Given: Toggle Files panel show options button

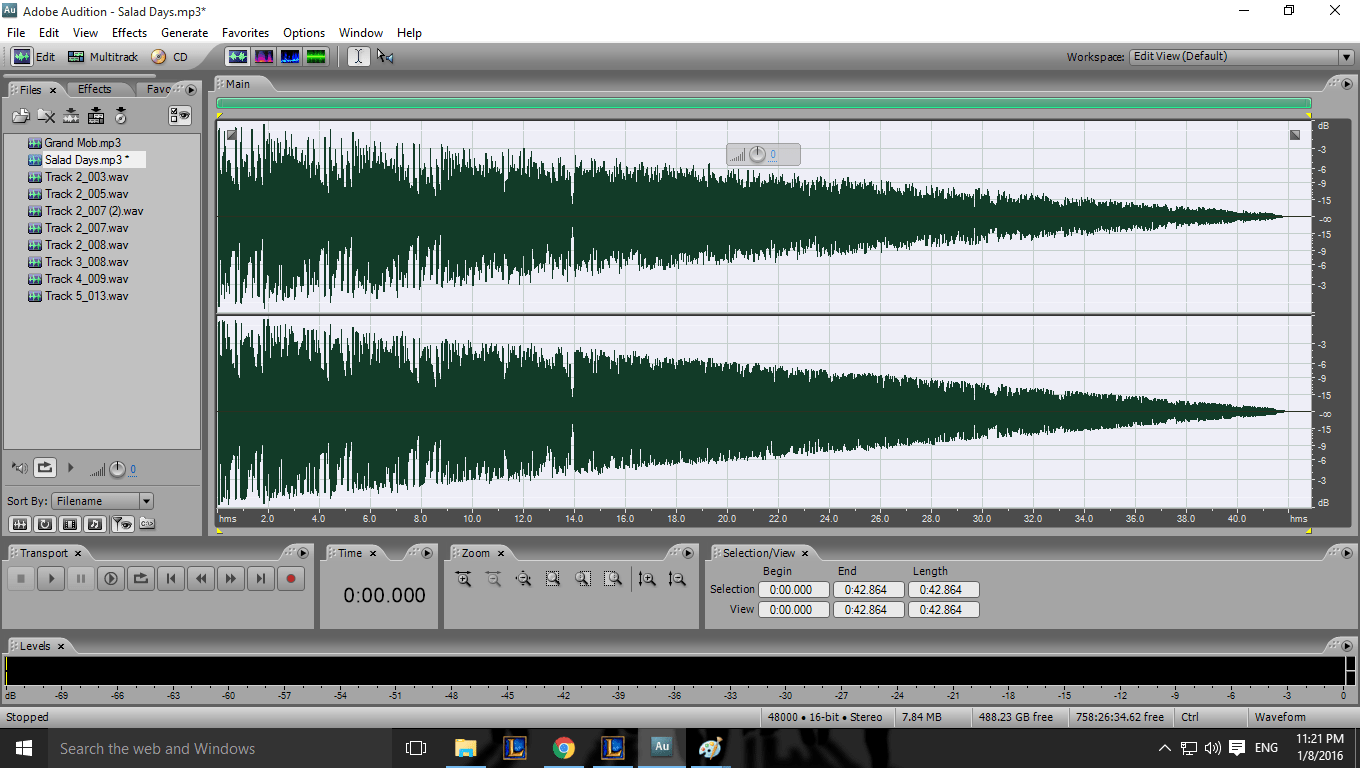Looking at the screenshot, I should pos(180,116).
